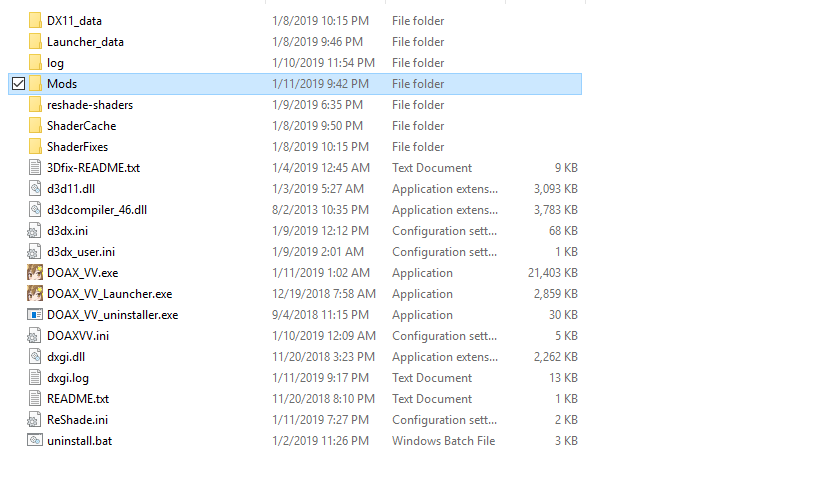Select the reshade-shaders folder icon
This screenshot has height=479, width=817.
point(35,105)
